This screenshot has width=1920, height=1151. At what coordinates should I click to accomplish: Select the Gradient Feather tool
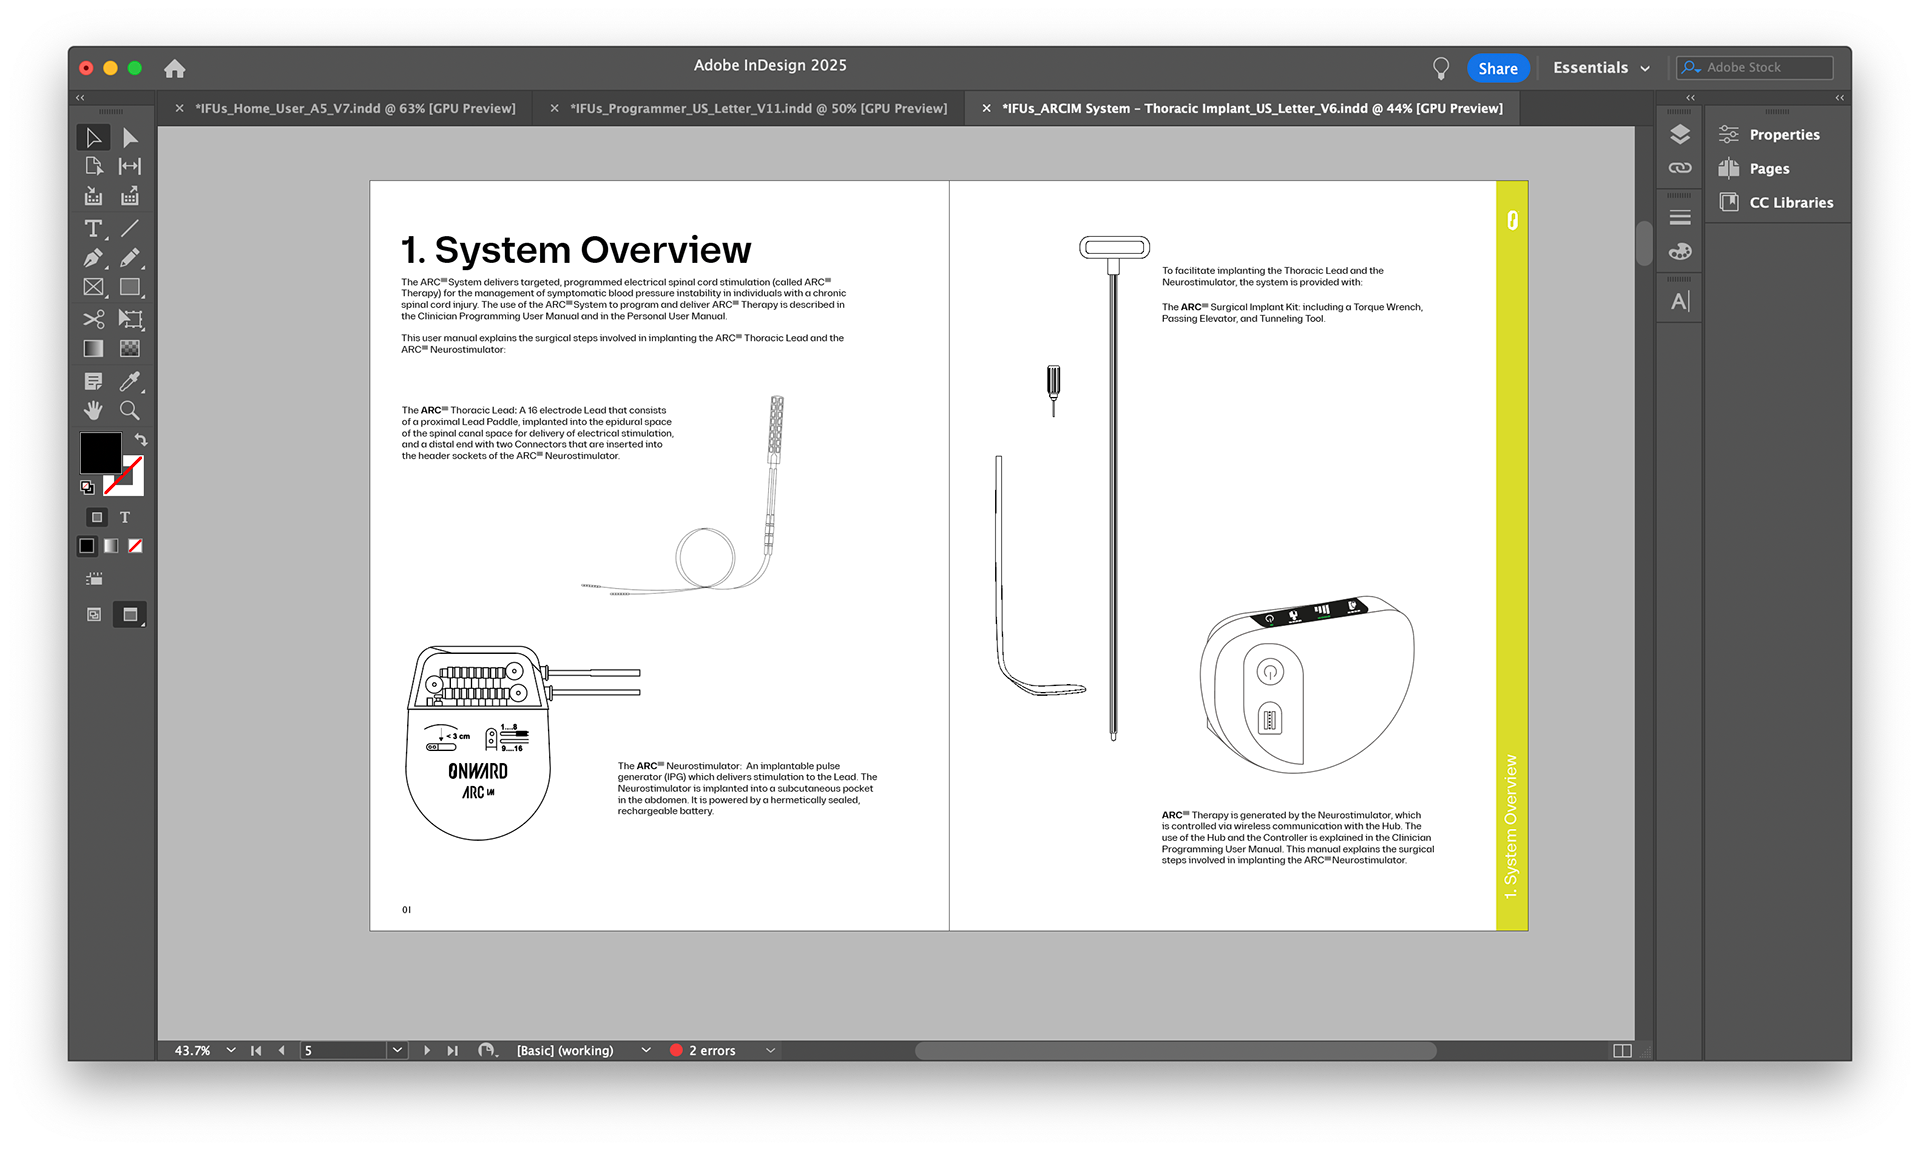[x=130, y=348]
